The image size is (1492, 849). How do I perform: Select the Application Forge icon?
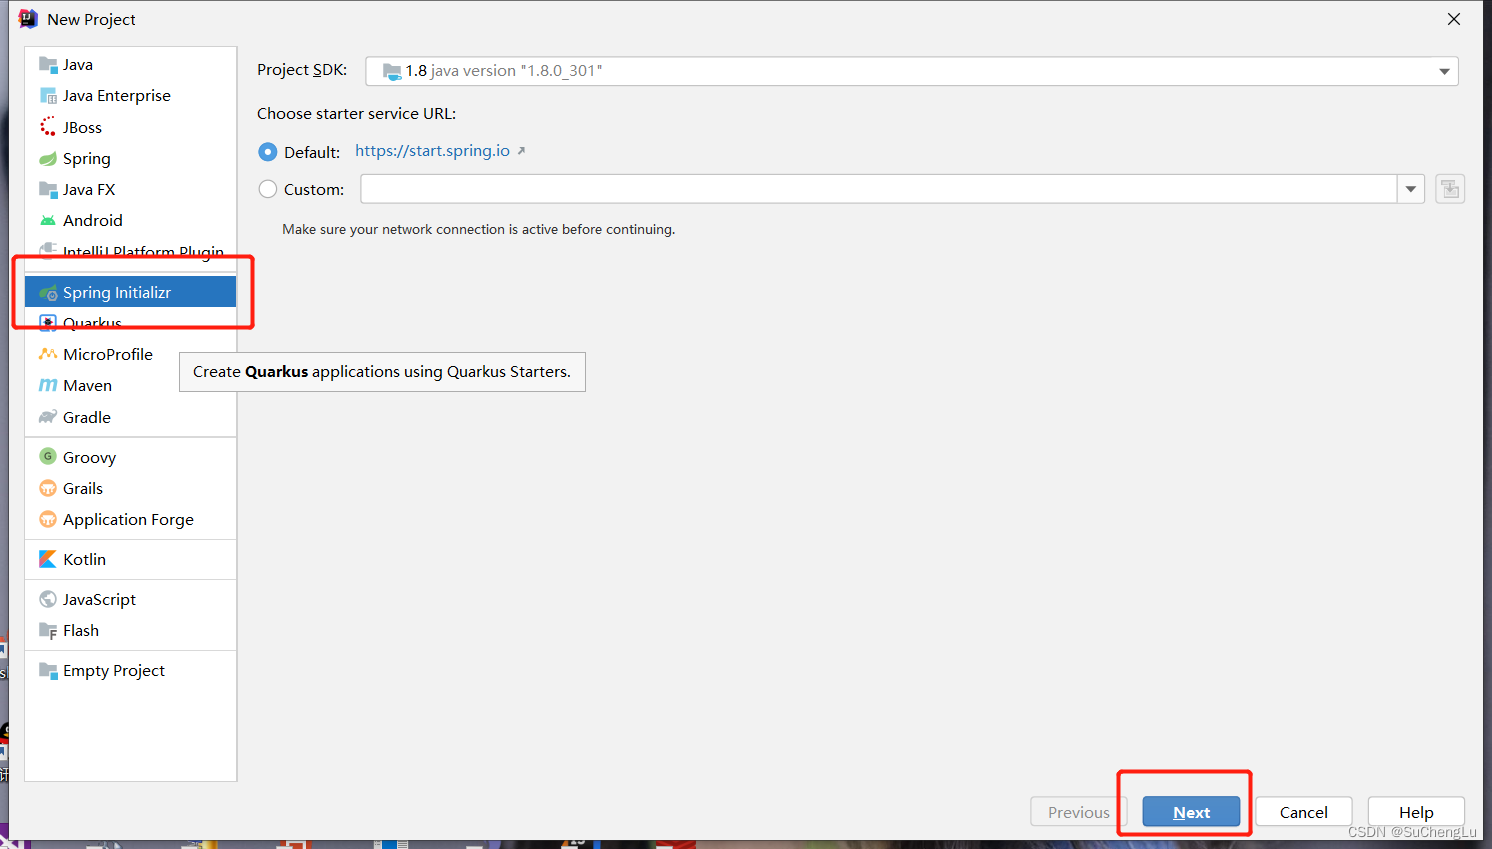(48, 519)
